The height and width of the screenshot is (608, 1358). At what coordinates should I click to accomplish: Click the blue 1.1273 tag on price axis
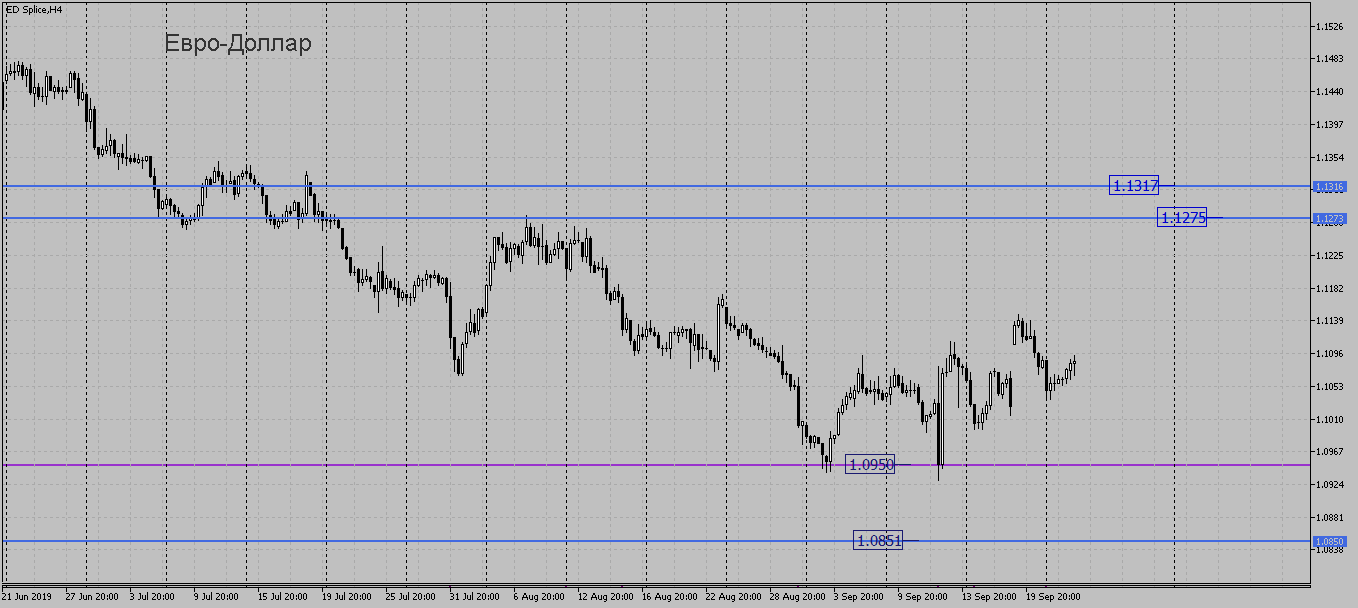point(1330,218)
